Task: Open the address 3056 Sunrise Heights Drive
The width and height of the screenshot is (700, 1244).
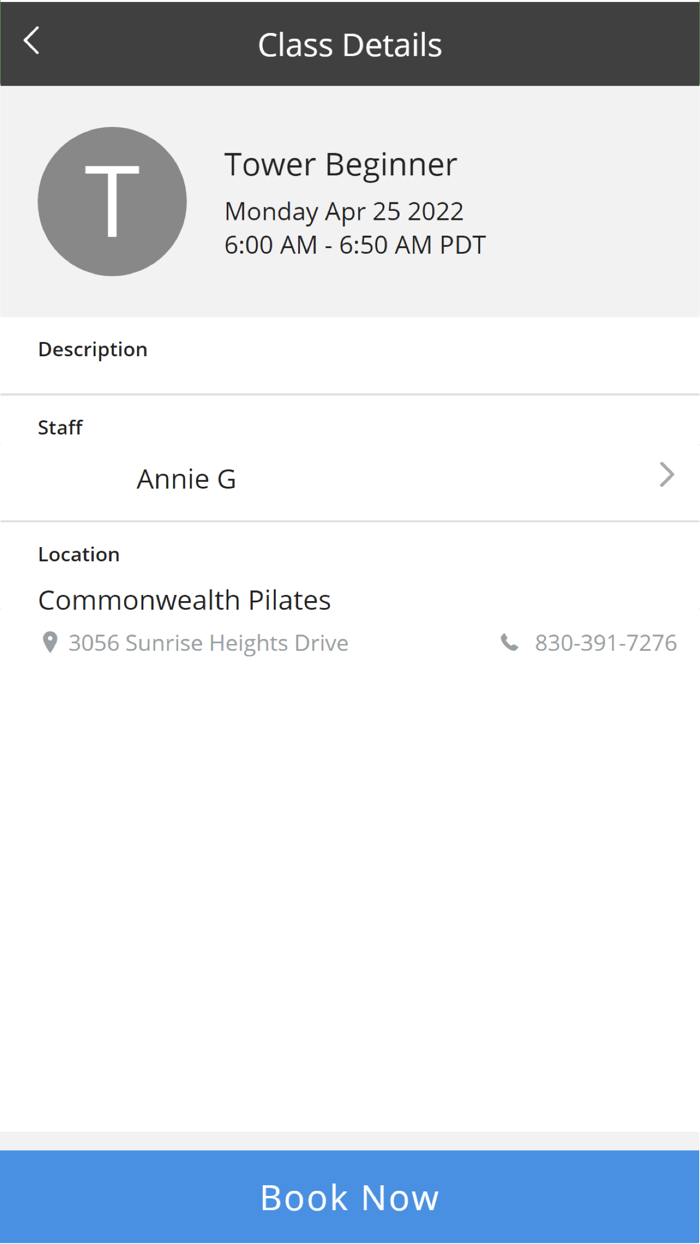Action: click(x=206, y=642)
